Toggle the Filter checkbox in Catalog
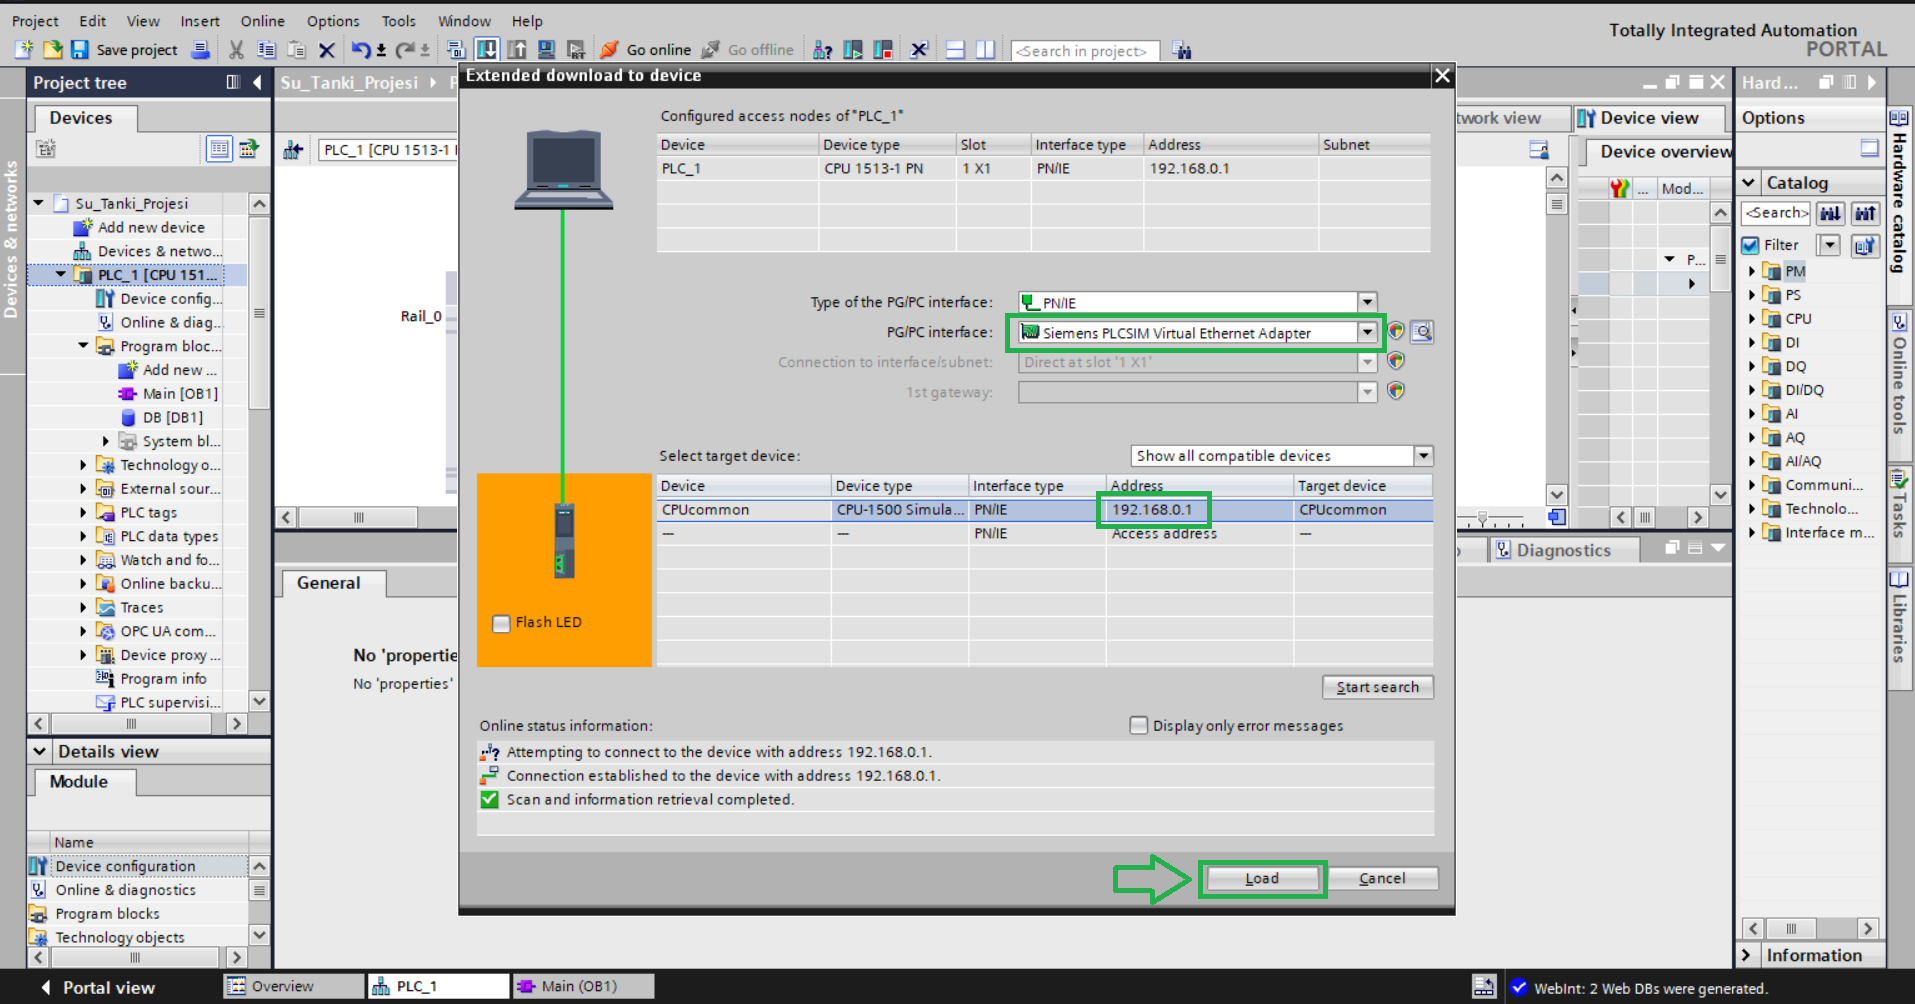The image size is (1915, 1004). click(x=1750, y=245)
